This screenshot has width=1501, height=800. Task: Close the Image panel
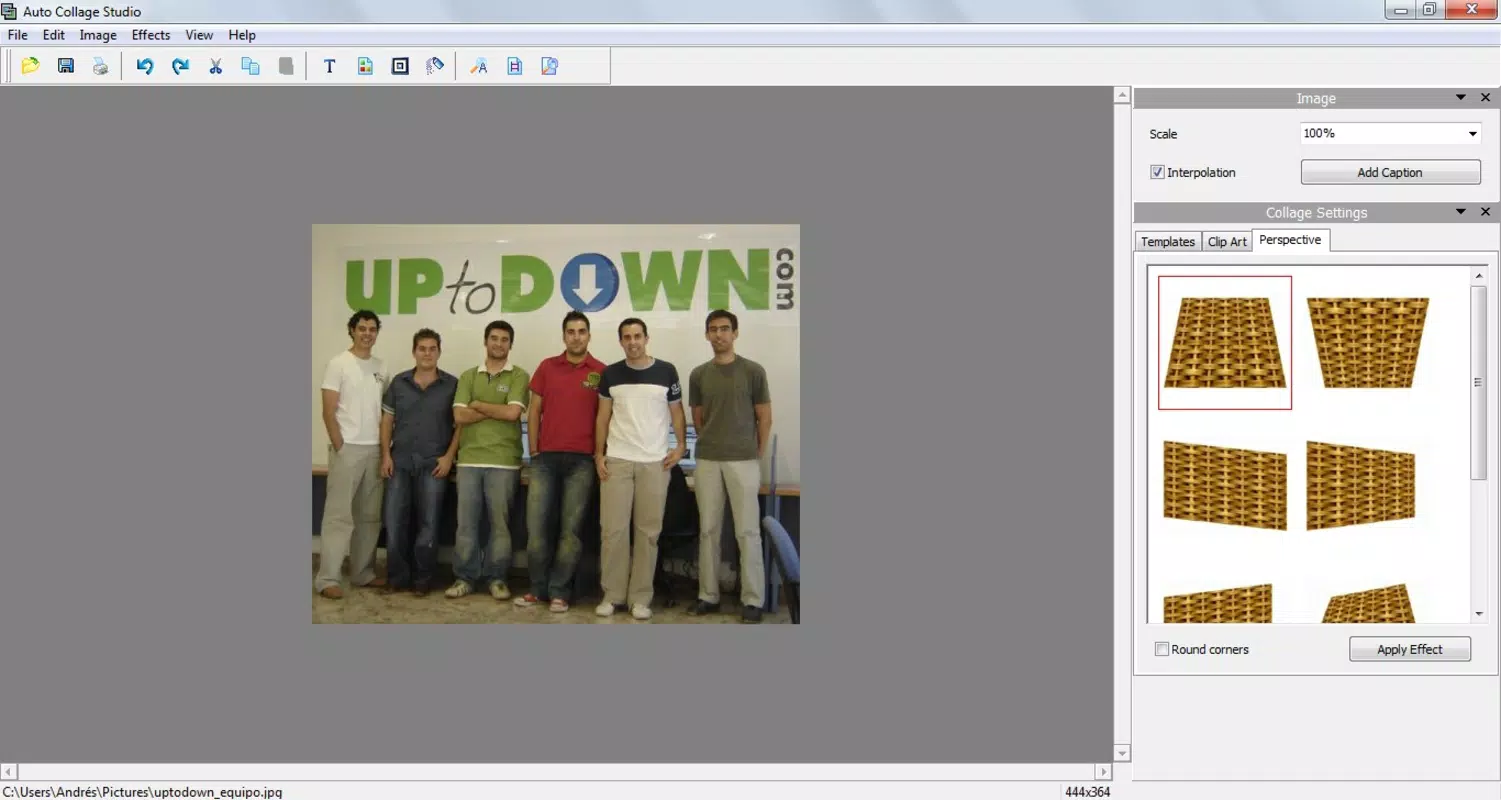pyautogui.click(x=1485, y=98)
